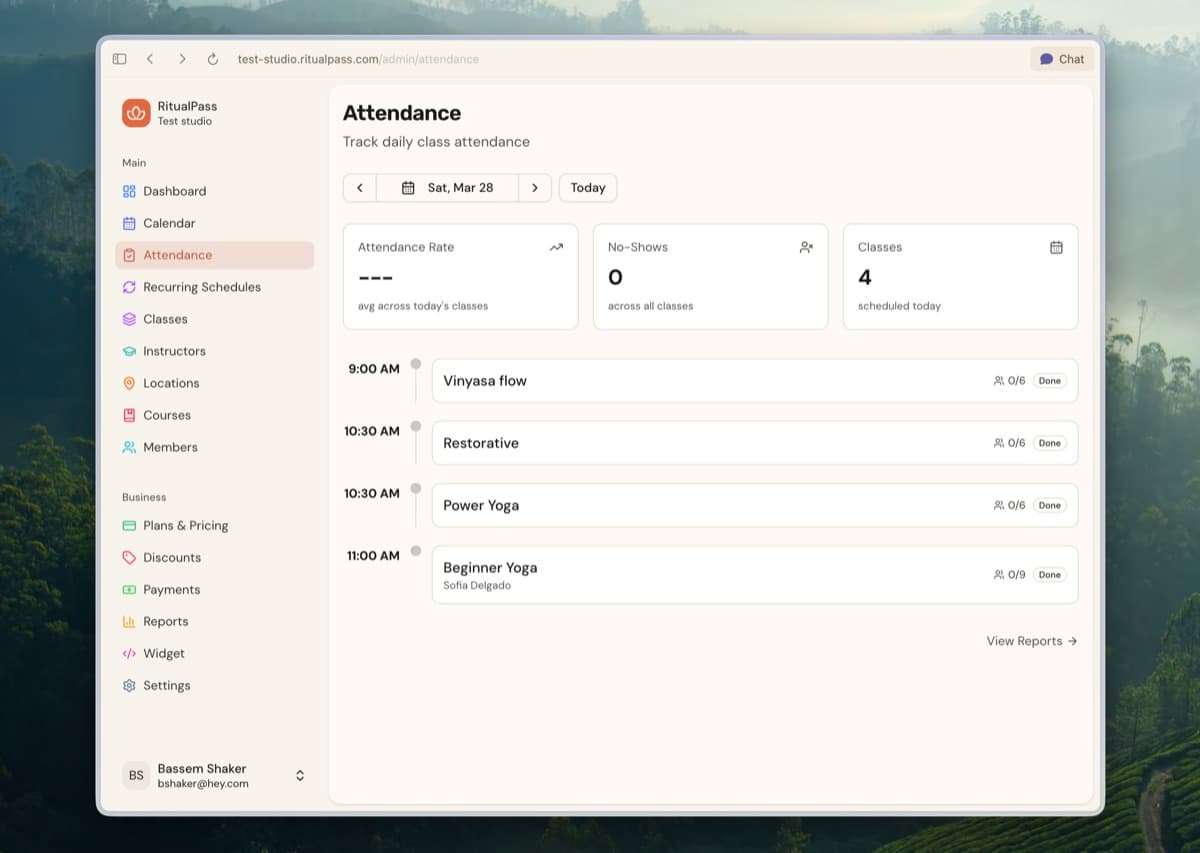Click the Classes card calendar icon
1200x853 pixels.
tap(1056, 247)
